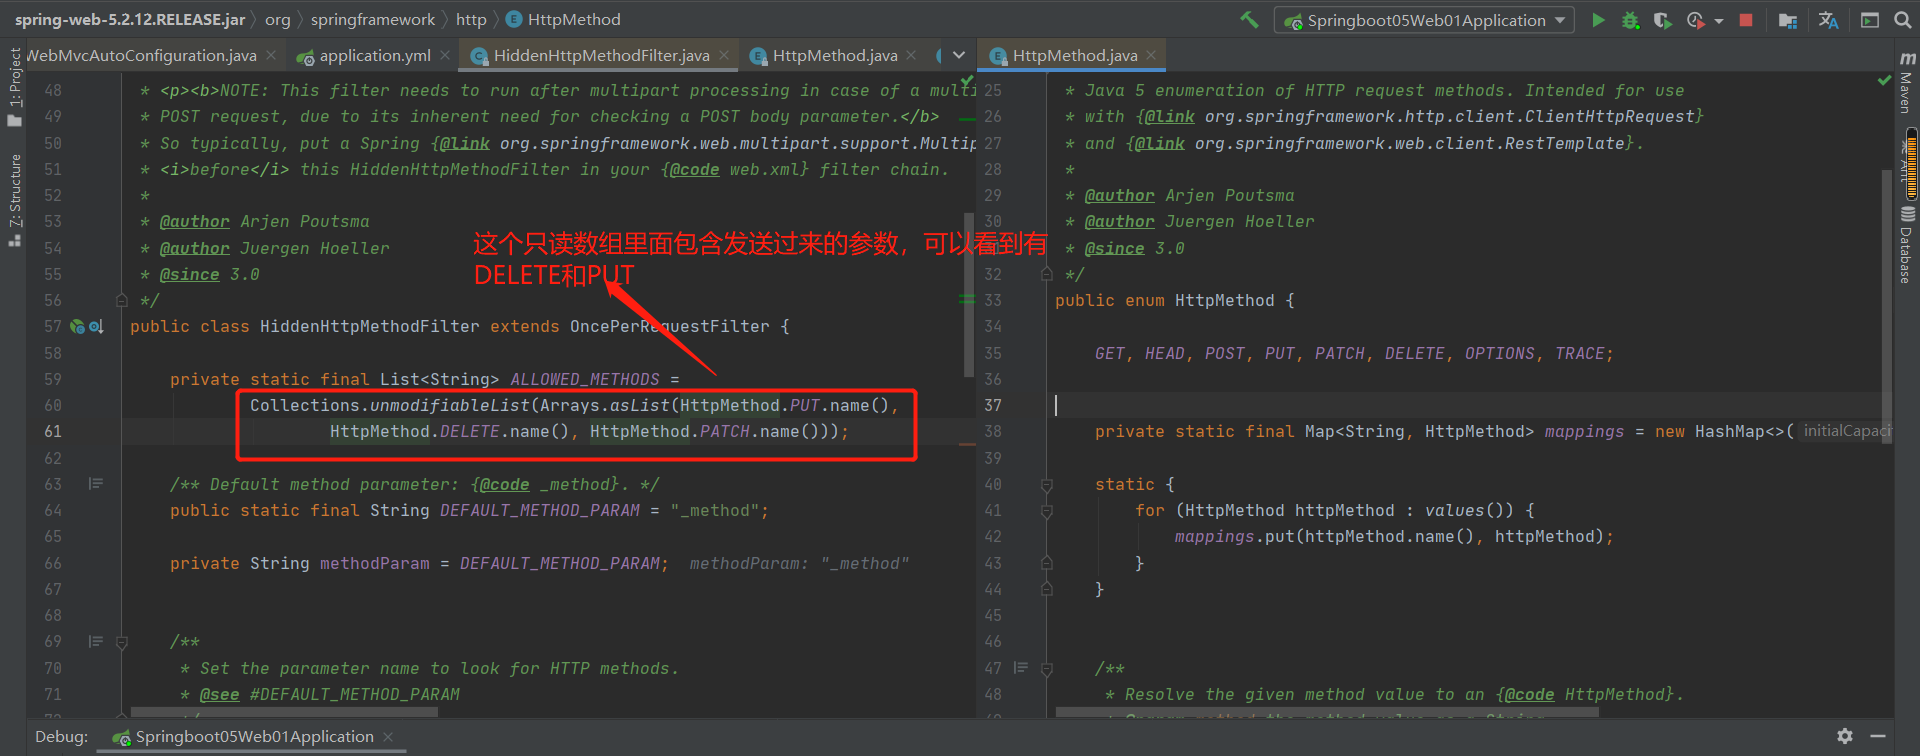The width and height of the screenshot is (1920, 756).
Task: Open the Maven tool window
Action: pyautogui.click(x=1907, y=83)
